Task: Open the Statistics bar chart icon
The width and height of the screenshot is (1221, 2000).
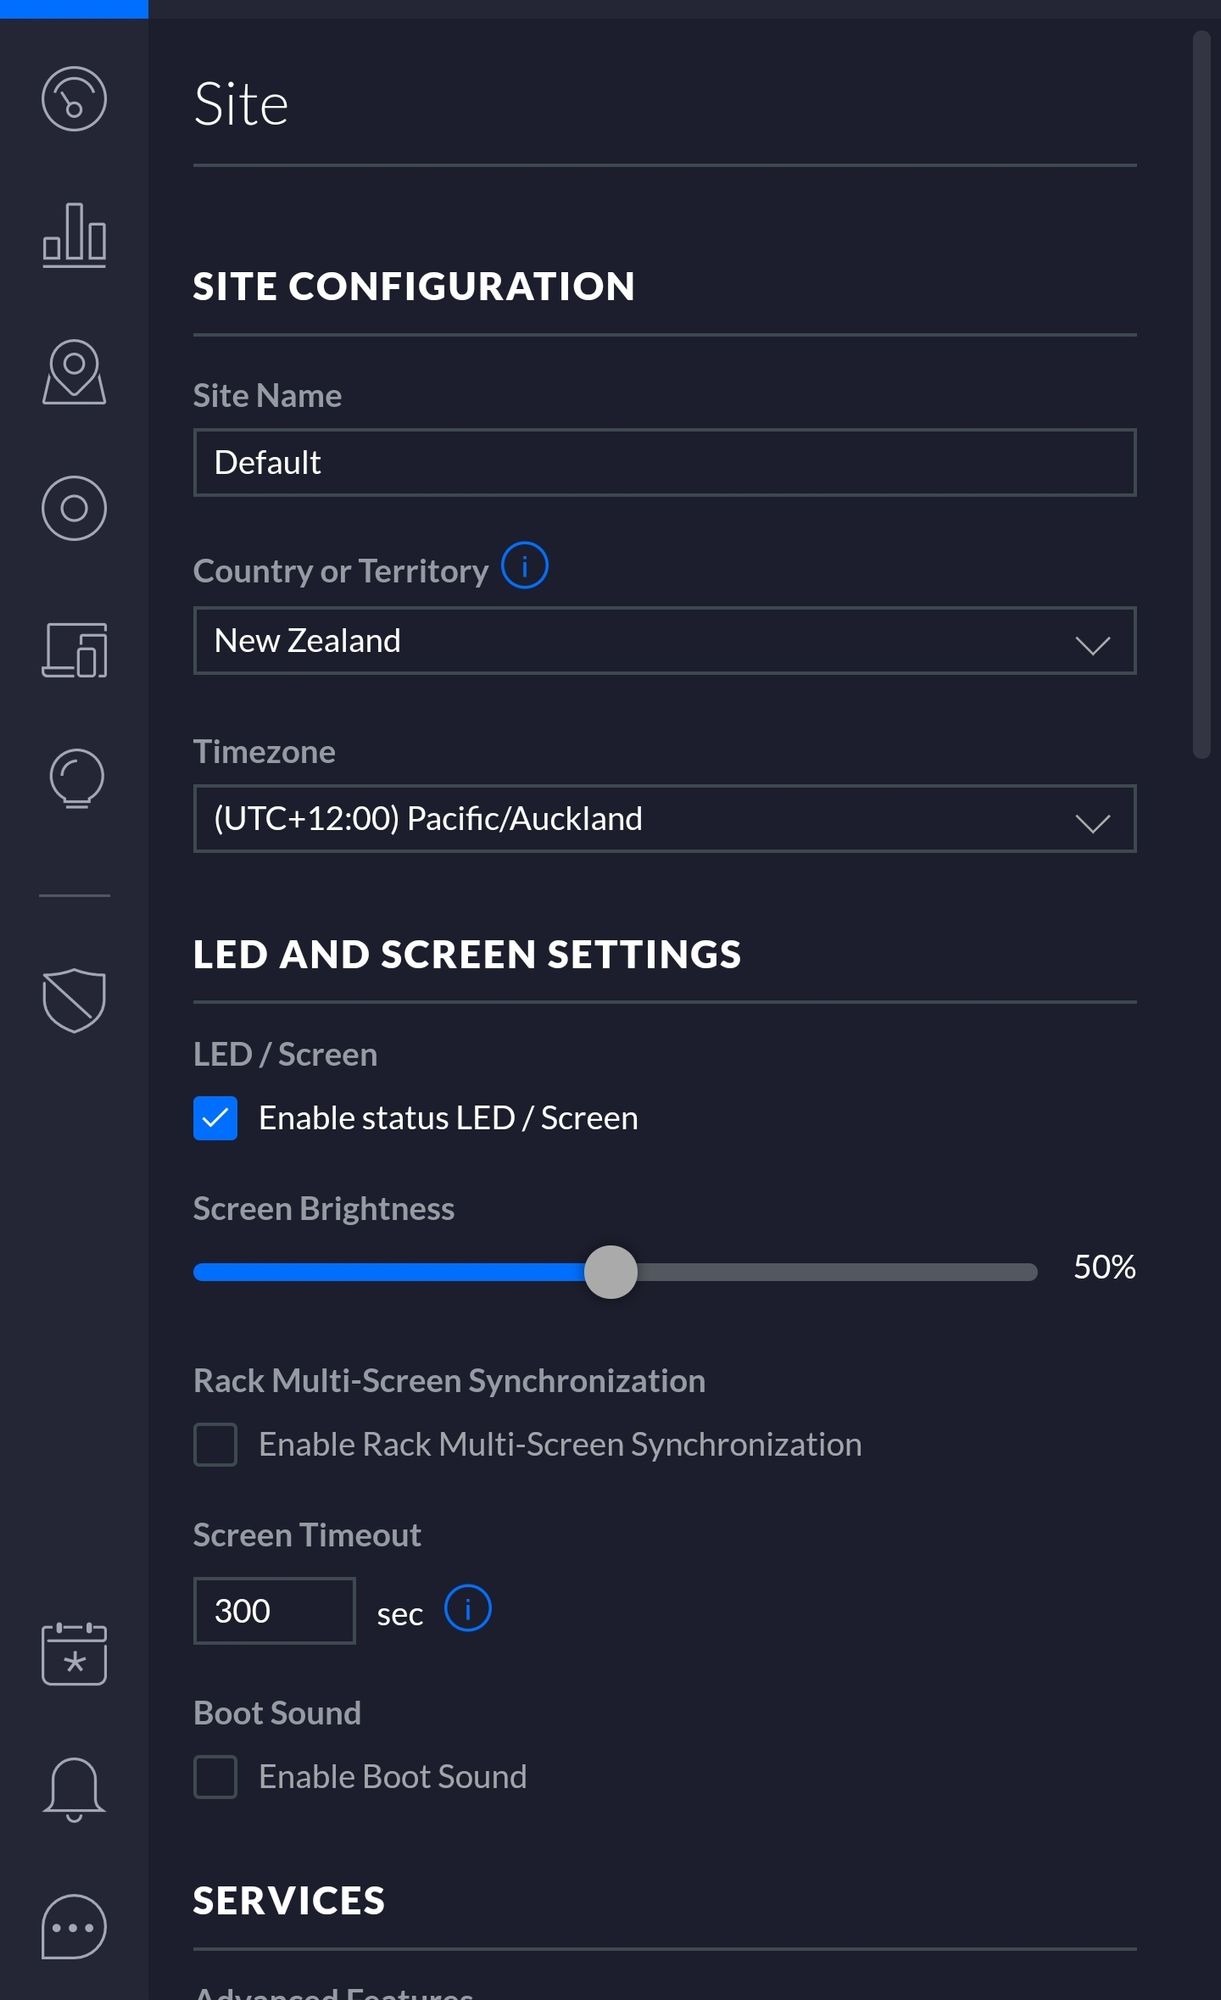Action: point(74,236)
